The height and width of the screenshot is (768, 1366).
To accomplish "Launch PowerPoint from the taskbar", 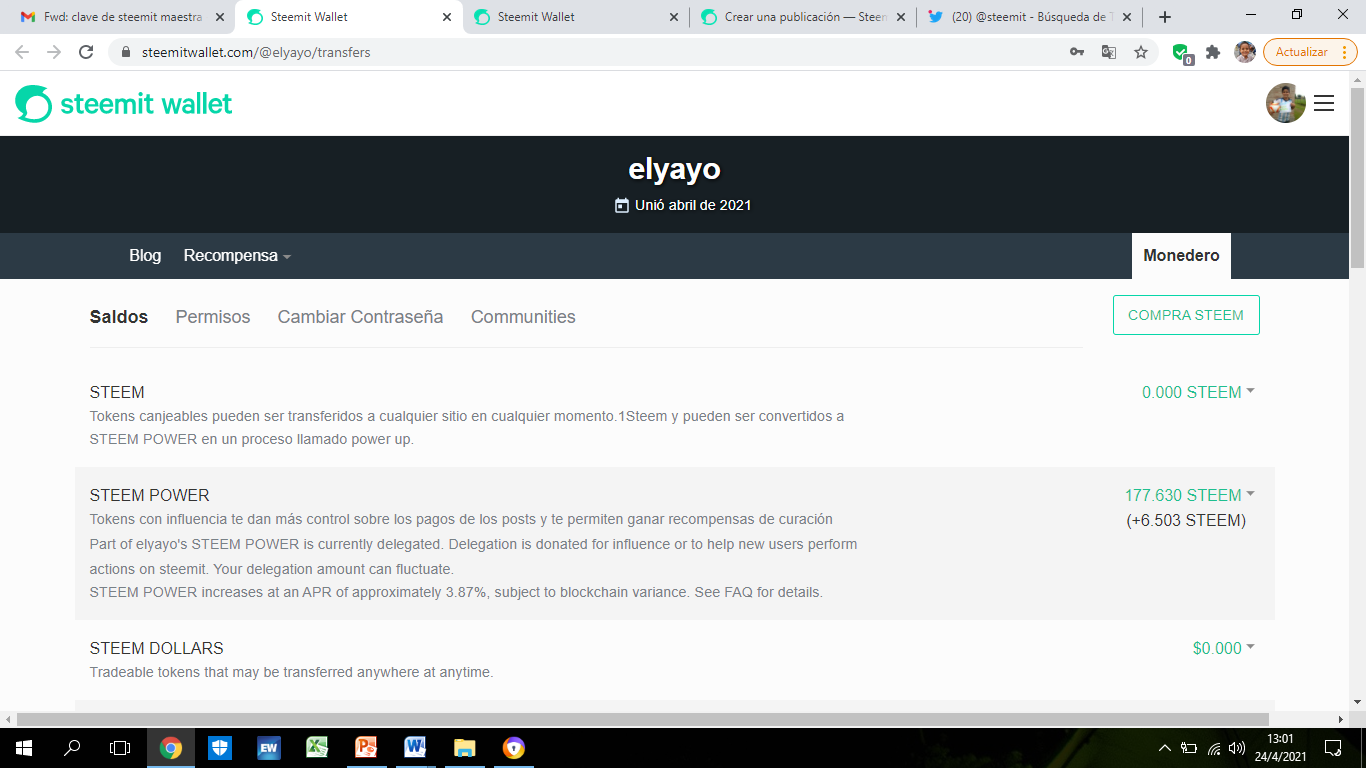I will click(x=366, y=748).
